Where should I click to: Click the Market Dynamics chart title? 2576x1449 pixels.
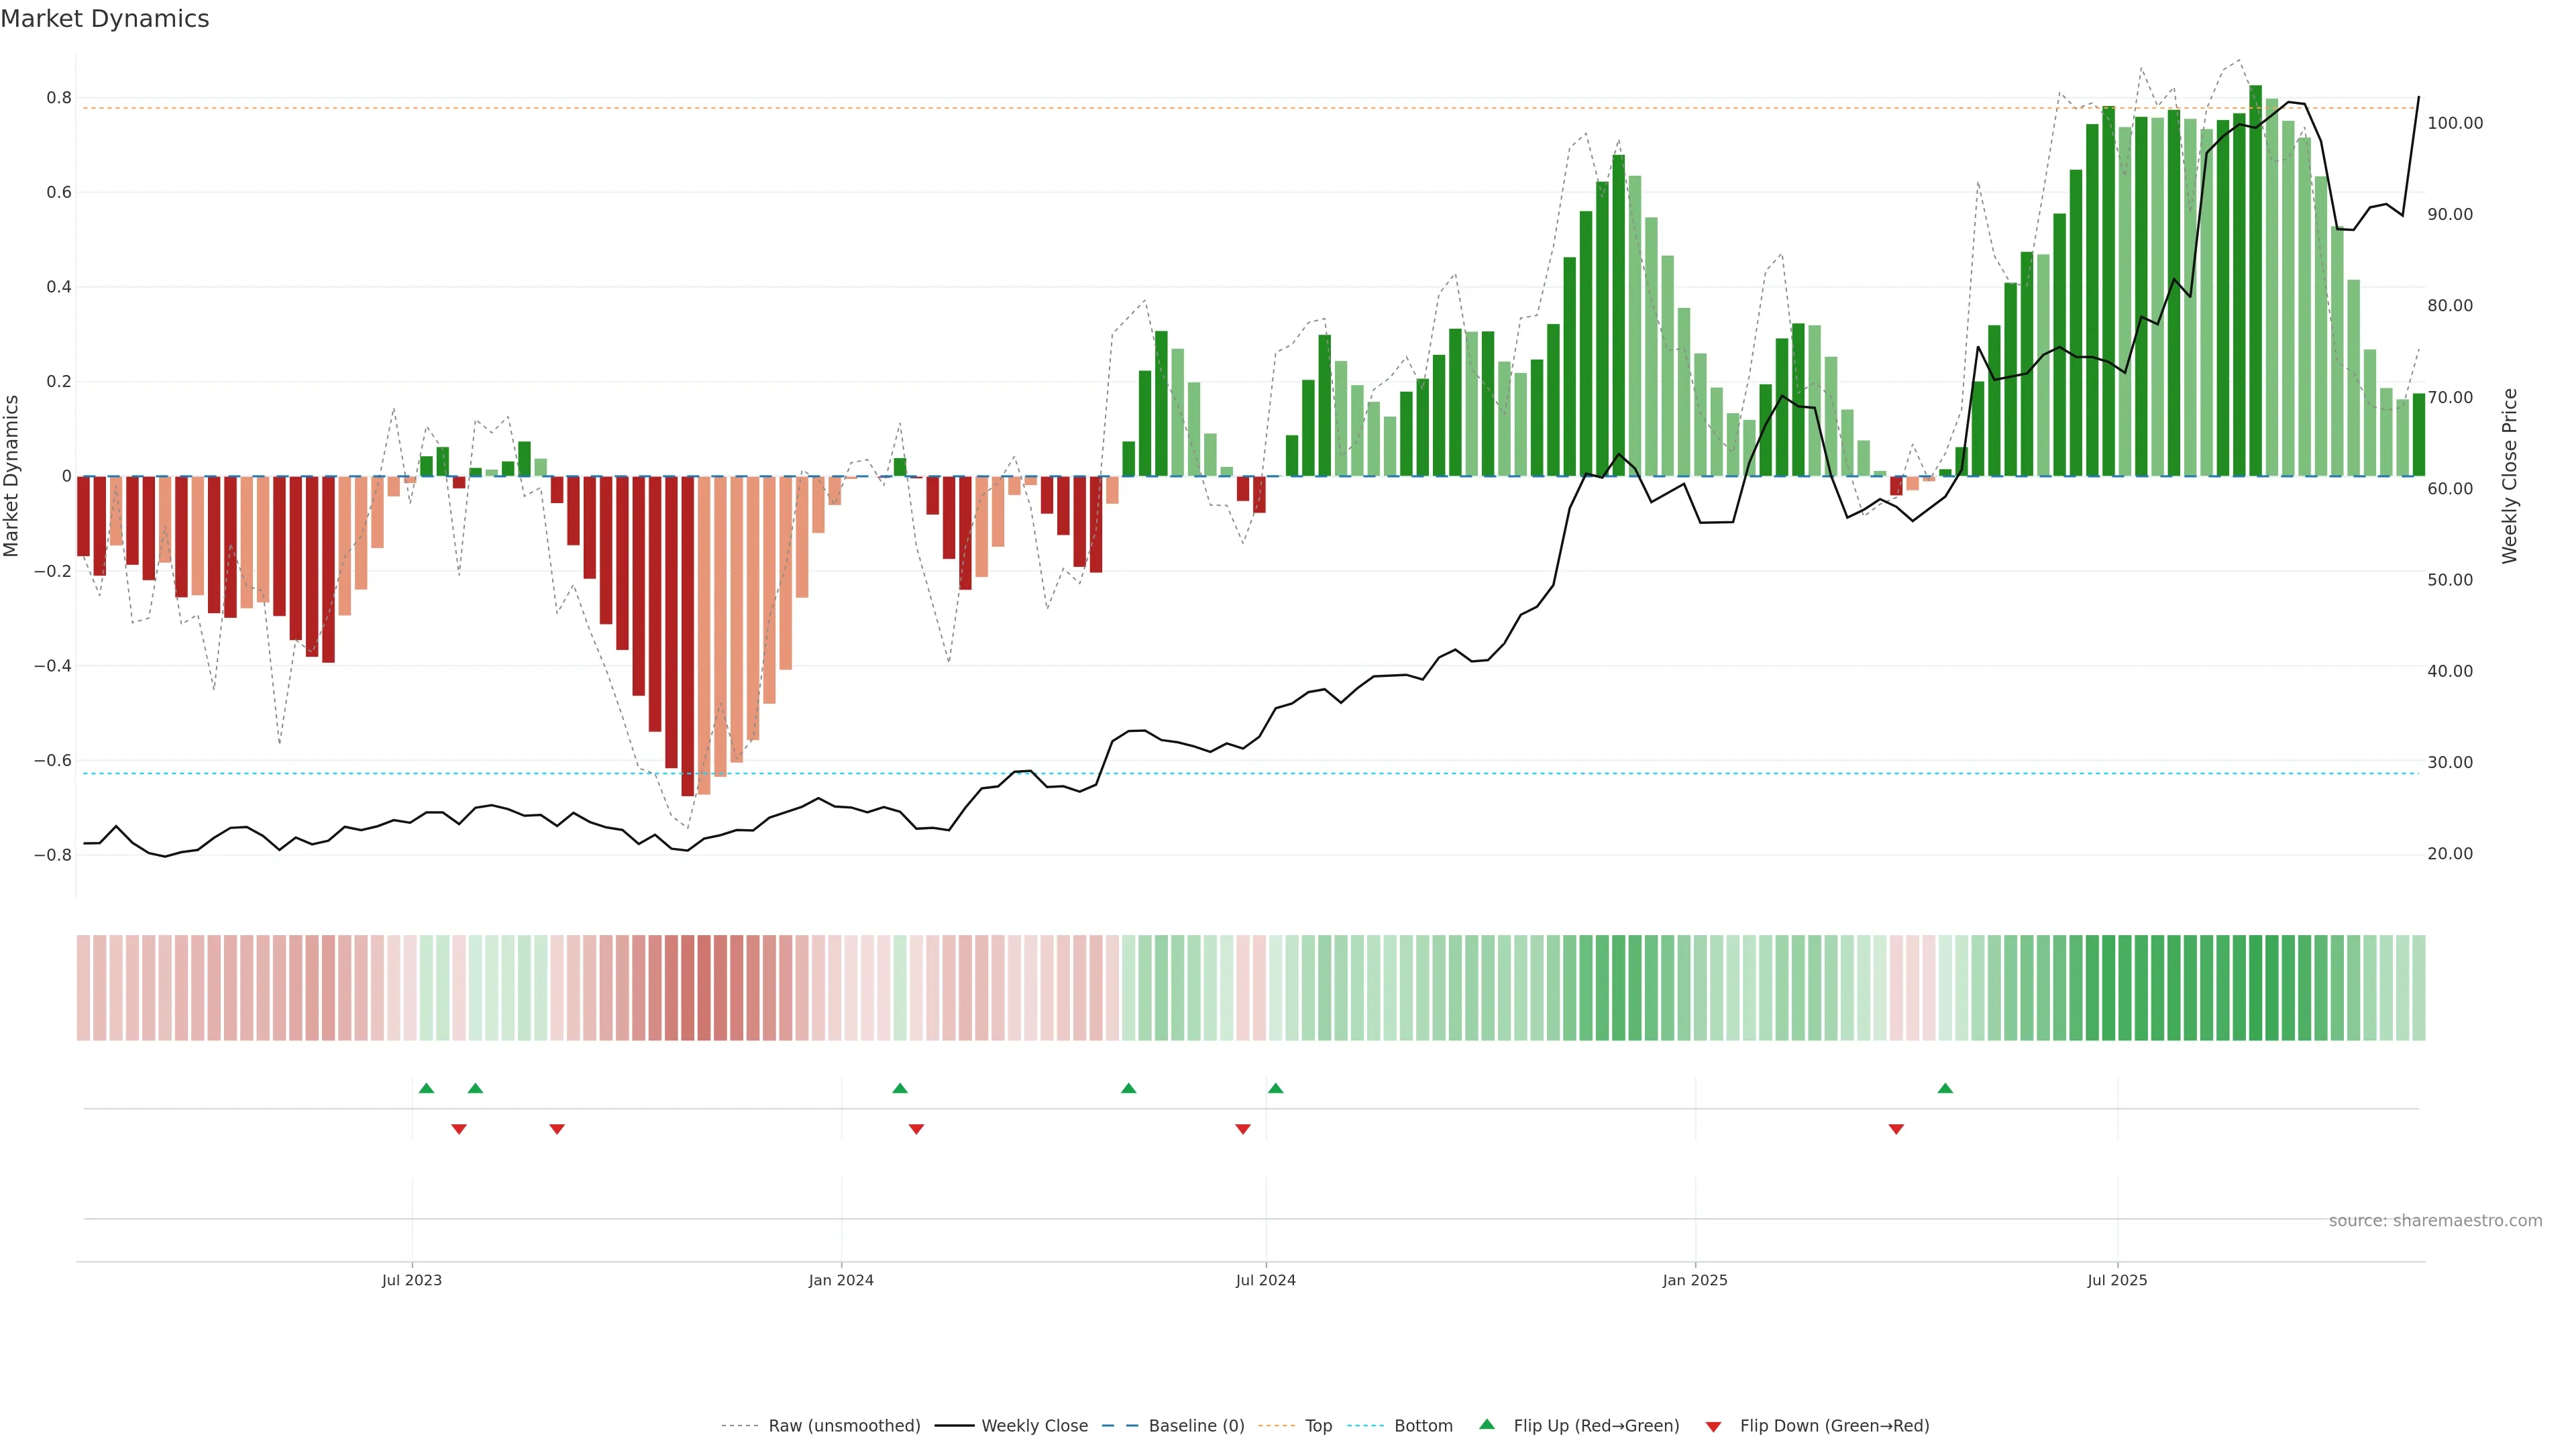pos(105,19)
